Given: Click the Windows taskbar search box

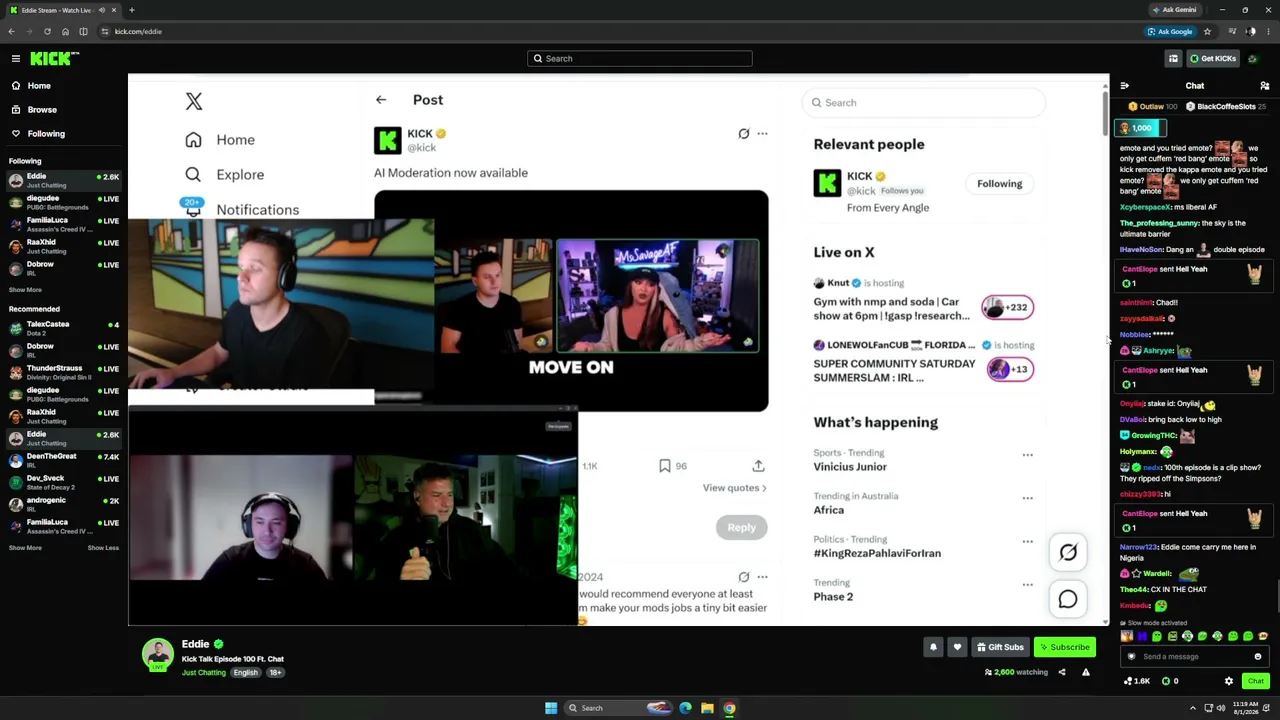Looking at the screenshot, I should tap(618, 708).
